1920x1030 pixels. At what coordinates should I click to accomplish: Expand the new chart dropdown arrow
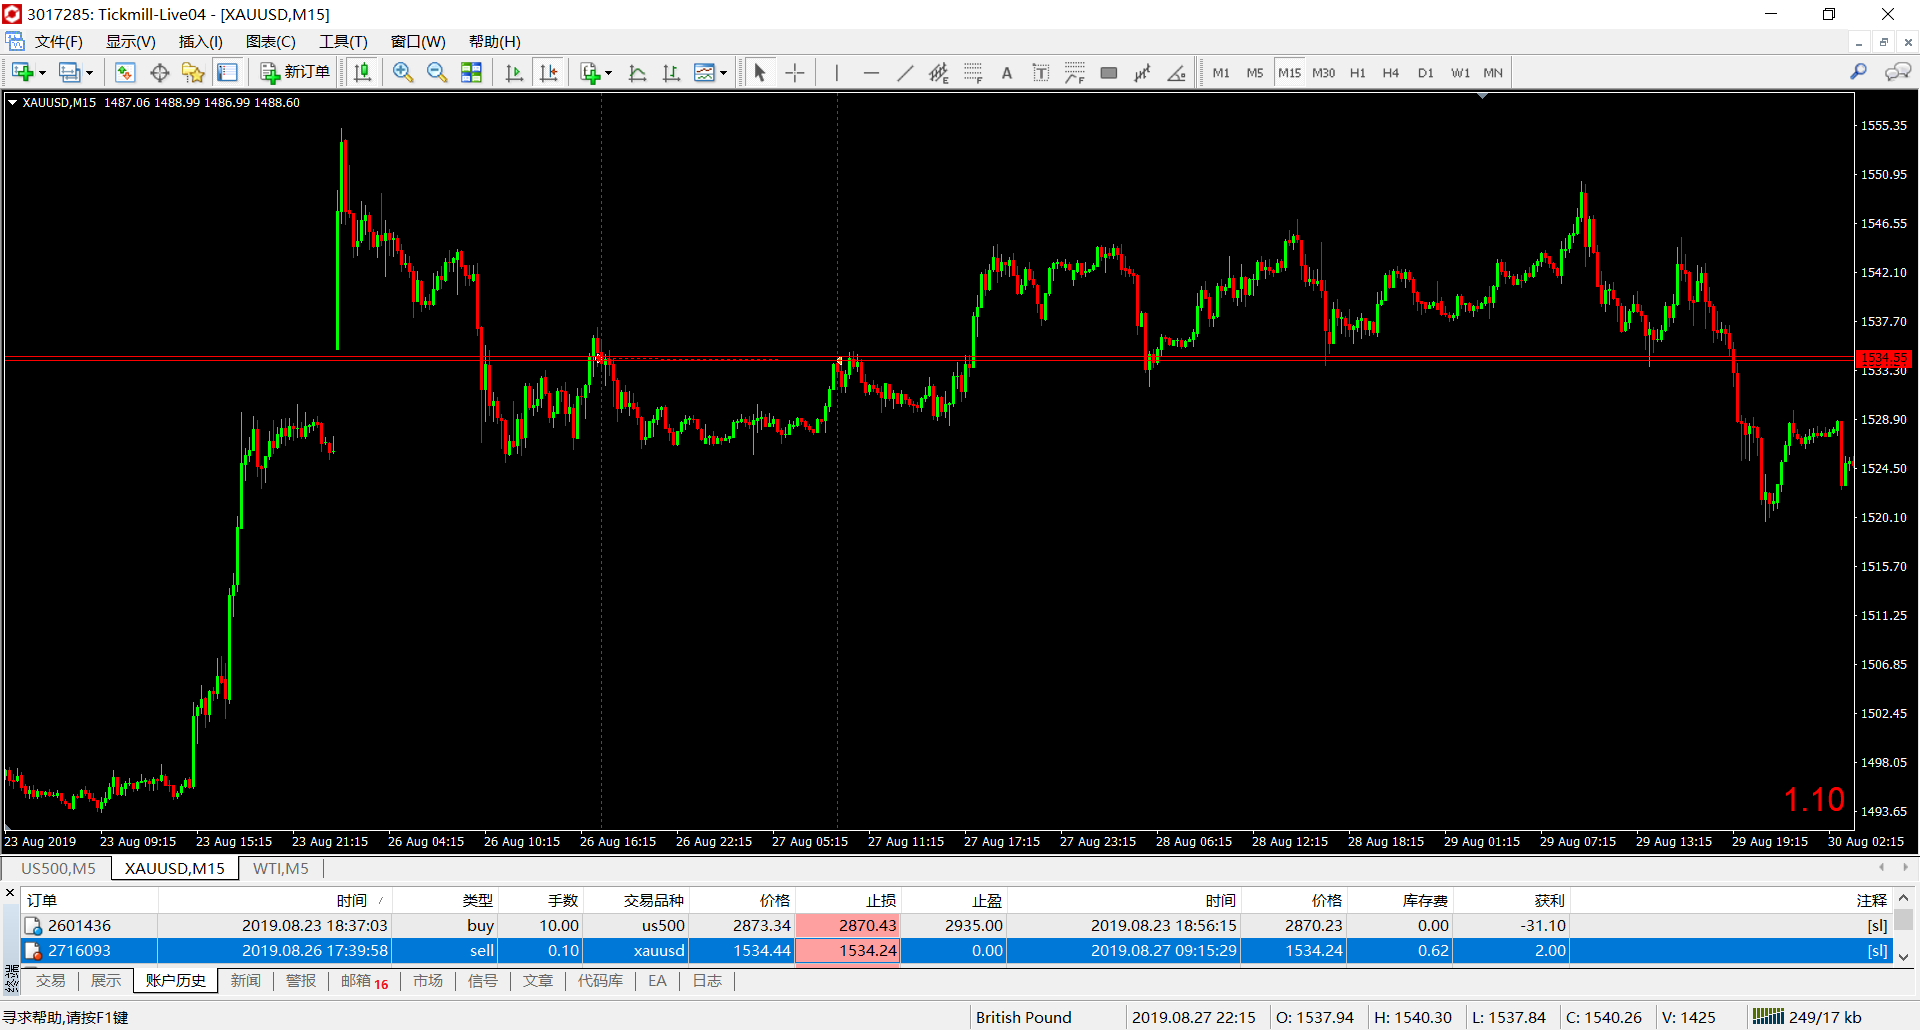coord(42,72)
